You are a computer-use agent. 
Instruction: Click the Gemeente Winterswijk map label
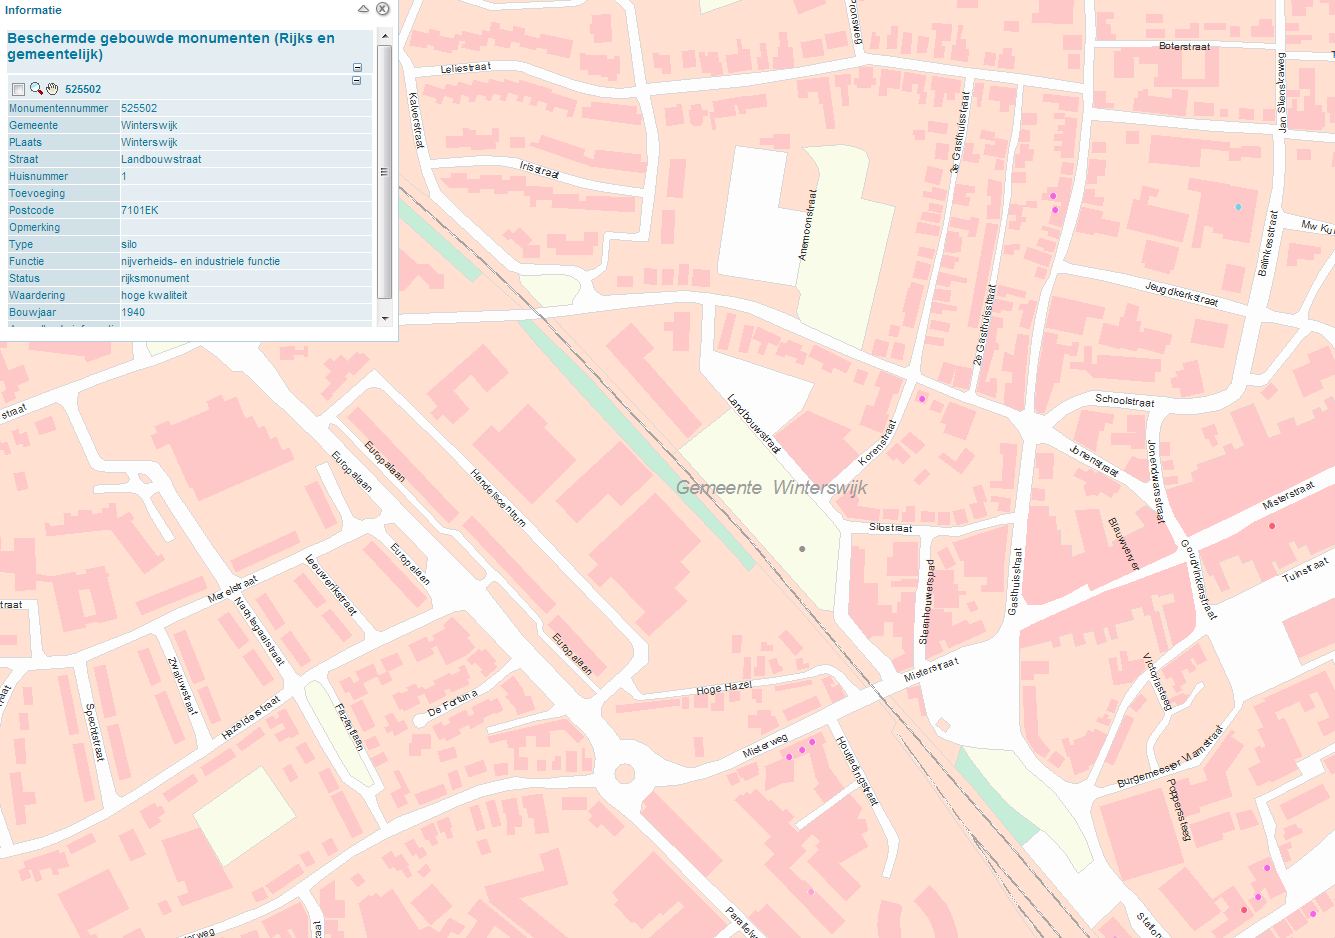click(771, 488)
